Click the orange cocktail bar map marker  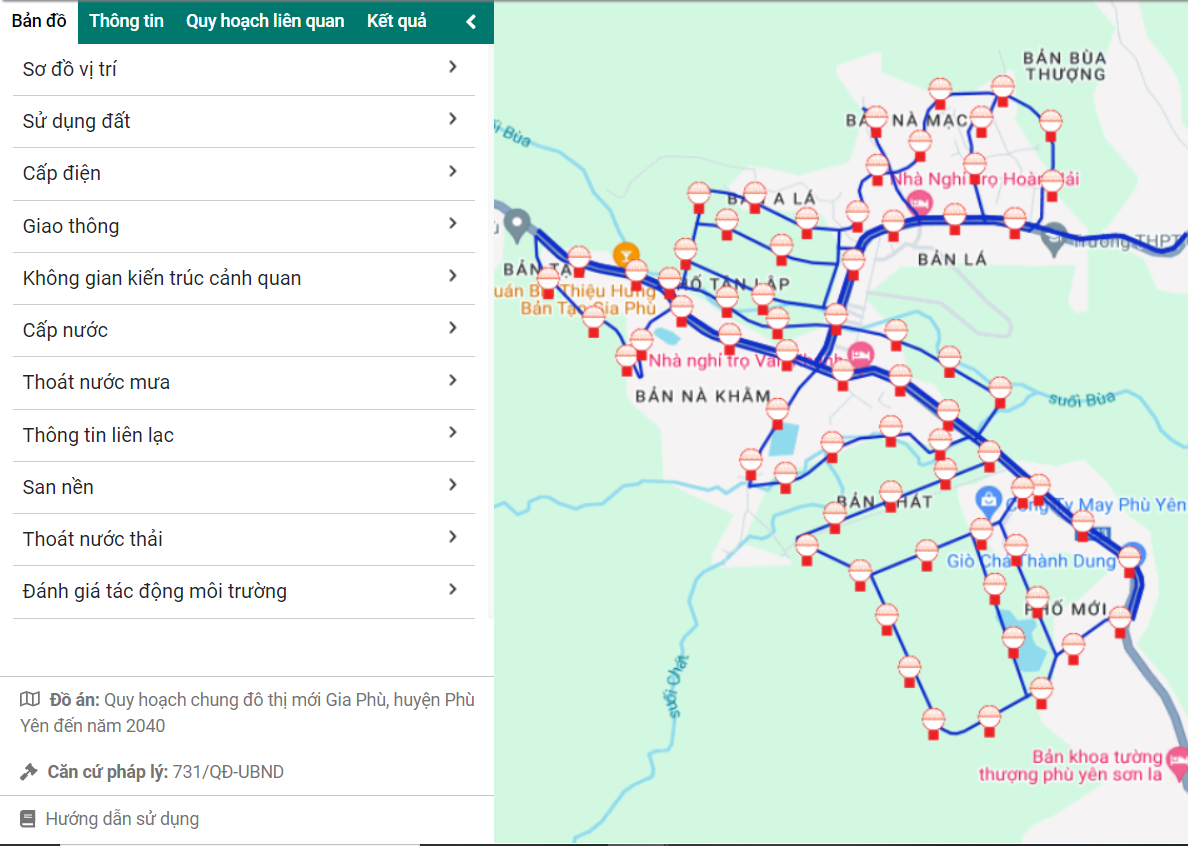point(626,254)
